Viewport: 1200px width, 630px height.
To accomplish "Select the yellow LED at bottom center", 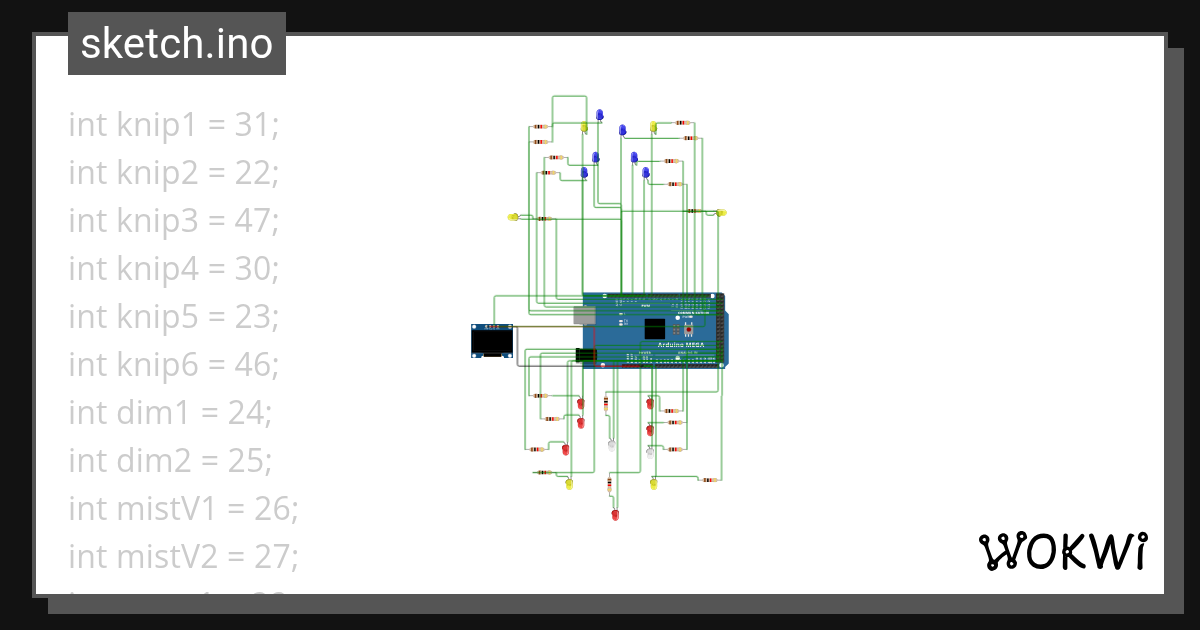I will [x=654, y=485].
